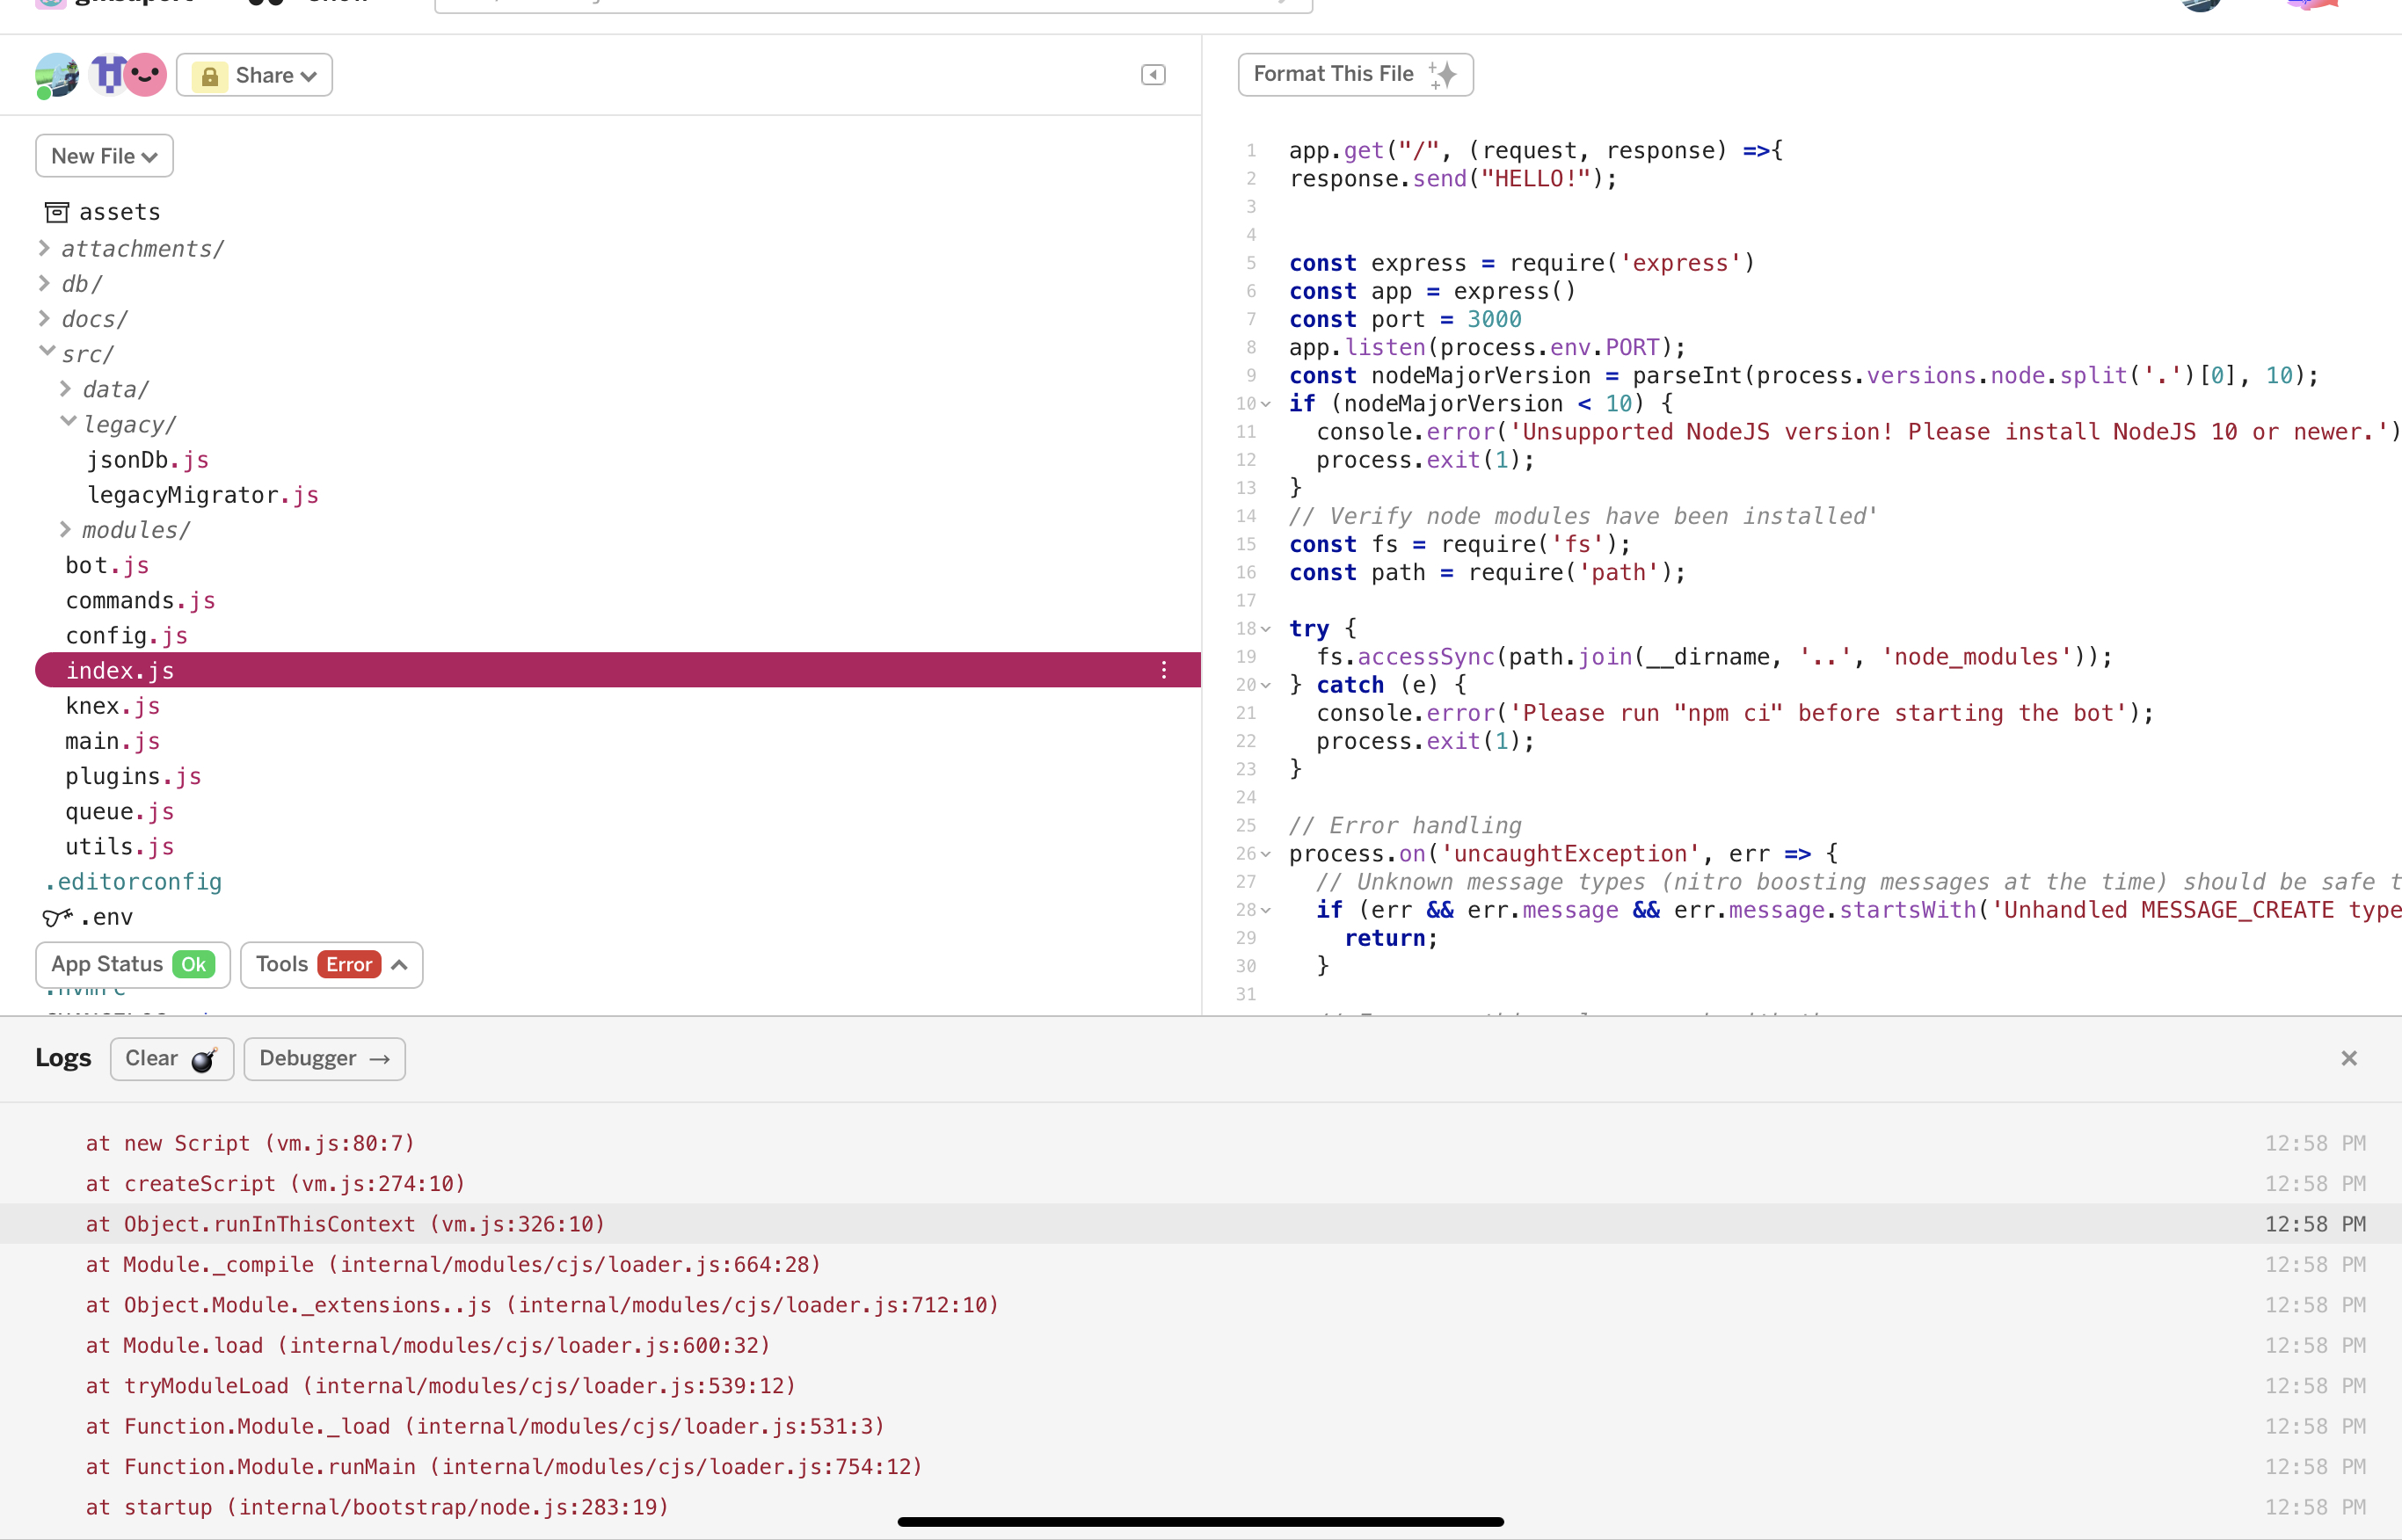This screenshot has width=2402, height=1540.
Task: Open Tools Error menu
Action: pyautogui.click(x=331, y=964)
